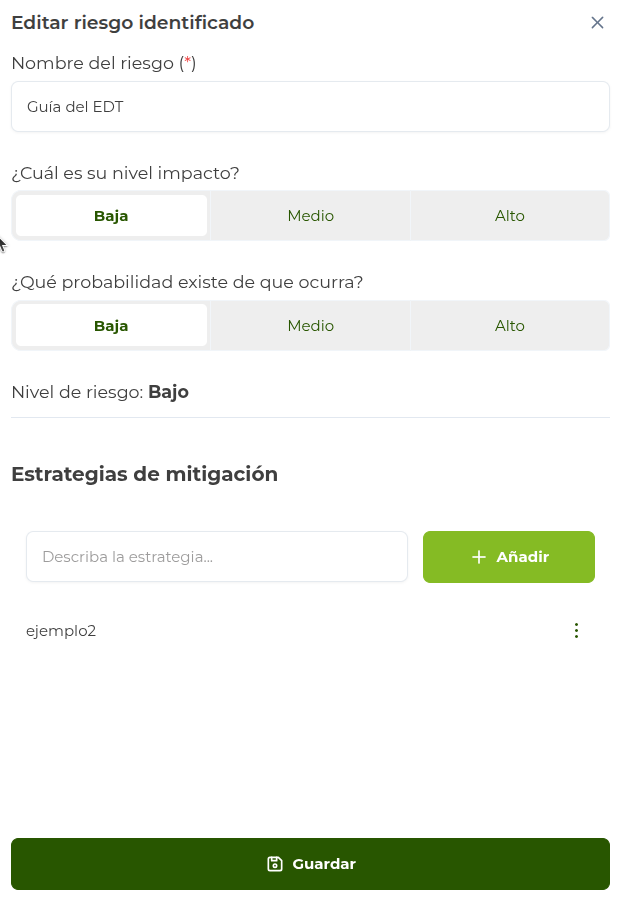This screenshot has height=898, width=617.
Task: Click the Describa la estrategia input box
Action: (217, 556)
